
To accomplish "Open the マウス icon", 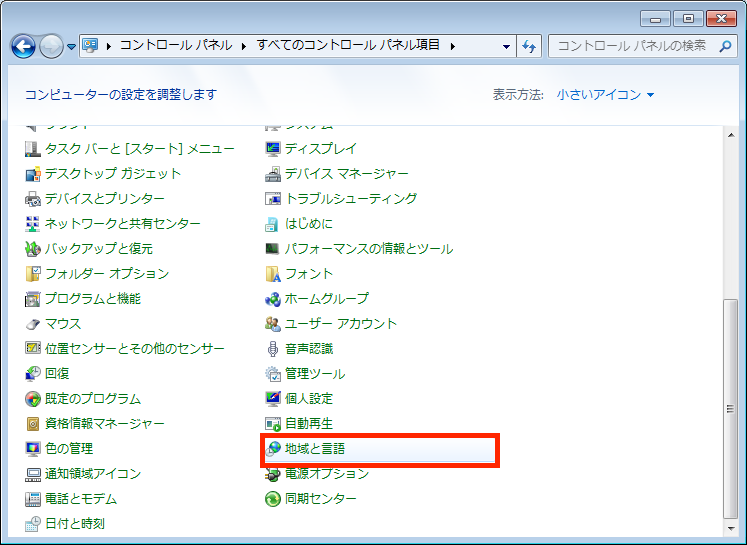I will tap(33, 324).
